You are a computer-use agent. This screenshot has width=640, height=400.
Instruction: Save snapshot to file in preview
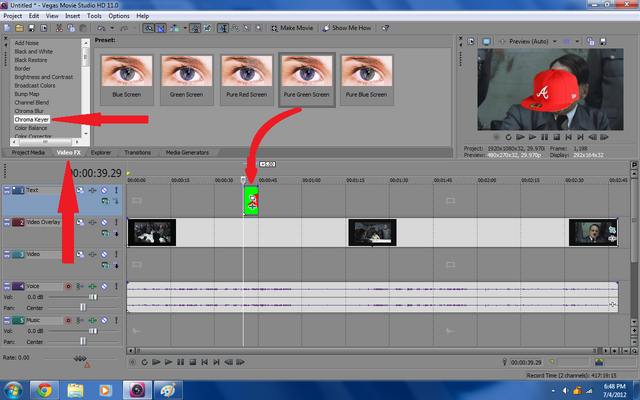pos(602,41)
